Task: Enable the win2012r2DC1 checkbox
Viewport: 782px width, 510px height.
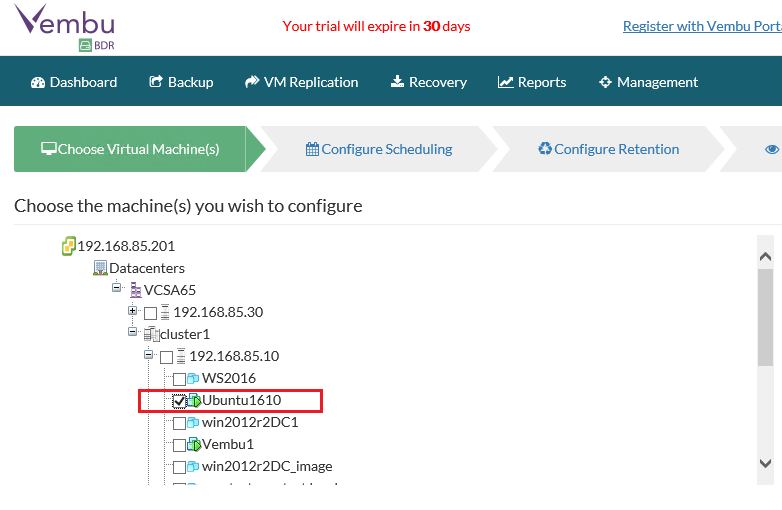Action: coord(179,423)
